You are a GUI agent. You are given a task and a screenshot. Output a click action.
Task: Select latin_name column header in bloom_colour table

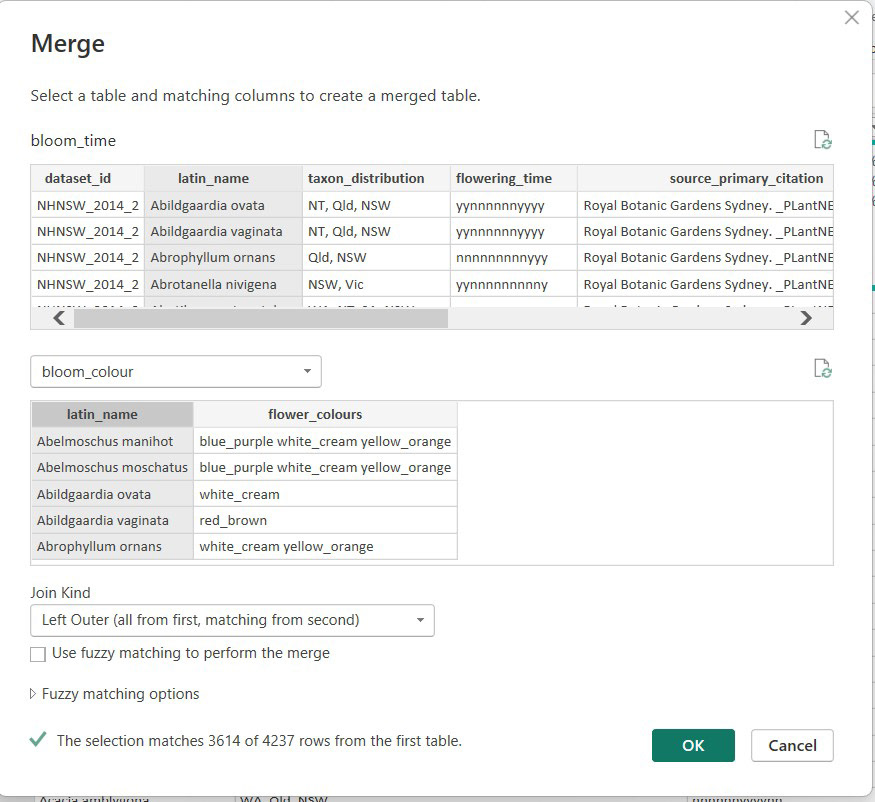tap(112, 415)
